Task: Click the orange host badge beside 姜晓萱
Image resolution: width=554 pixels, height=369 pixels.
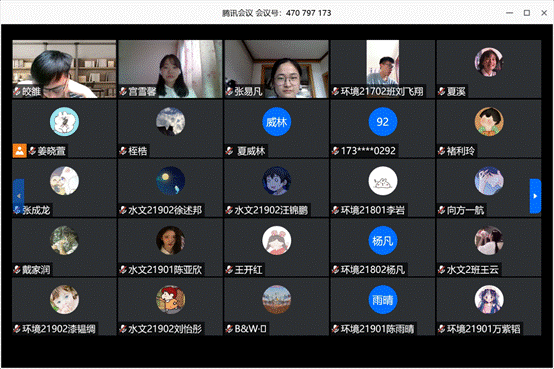Action: click(19, 151)
